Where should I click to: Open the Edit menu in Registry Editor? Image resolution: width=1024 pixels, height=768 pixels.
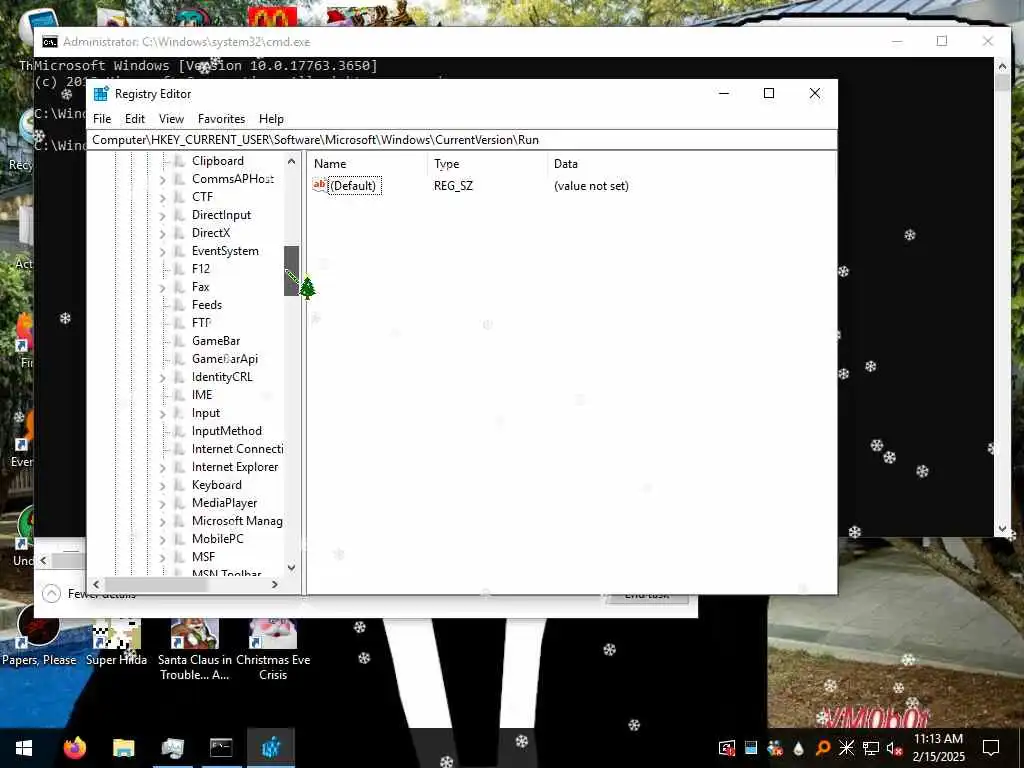pos(135,119)
